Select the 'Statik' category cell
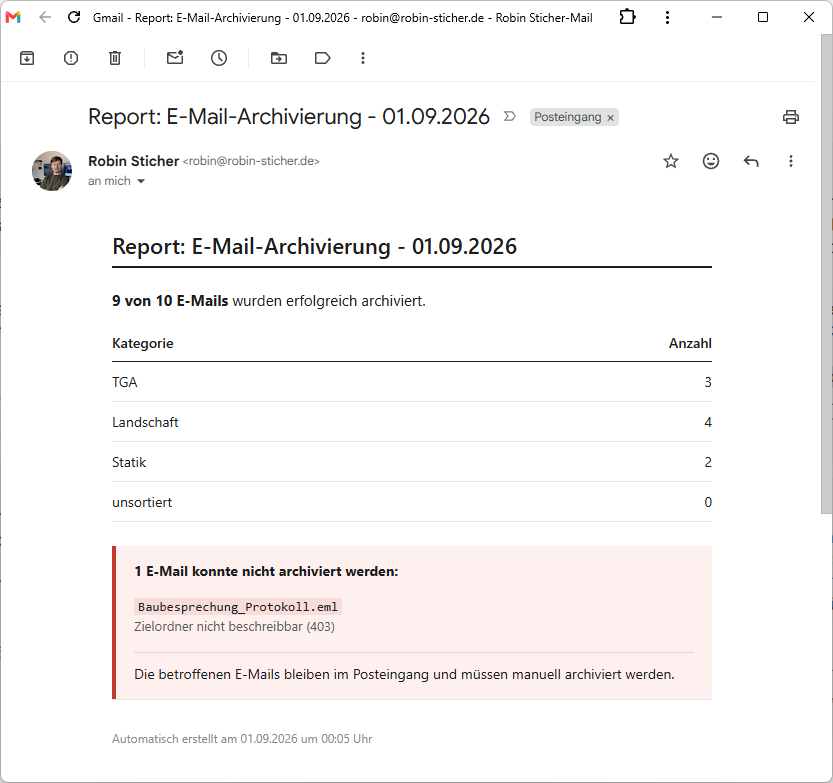 (129, 462)
